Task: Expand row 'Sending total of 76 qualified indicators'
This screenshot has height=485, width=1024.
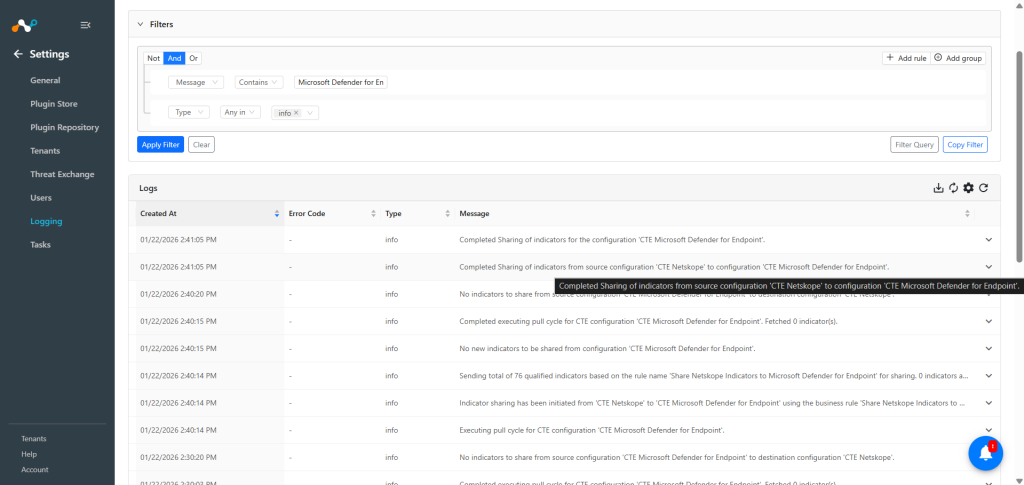Action: tap(989, 375)
